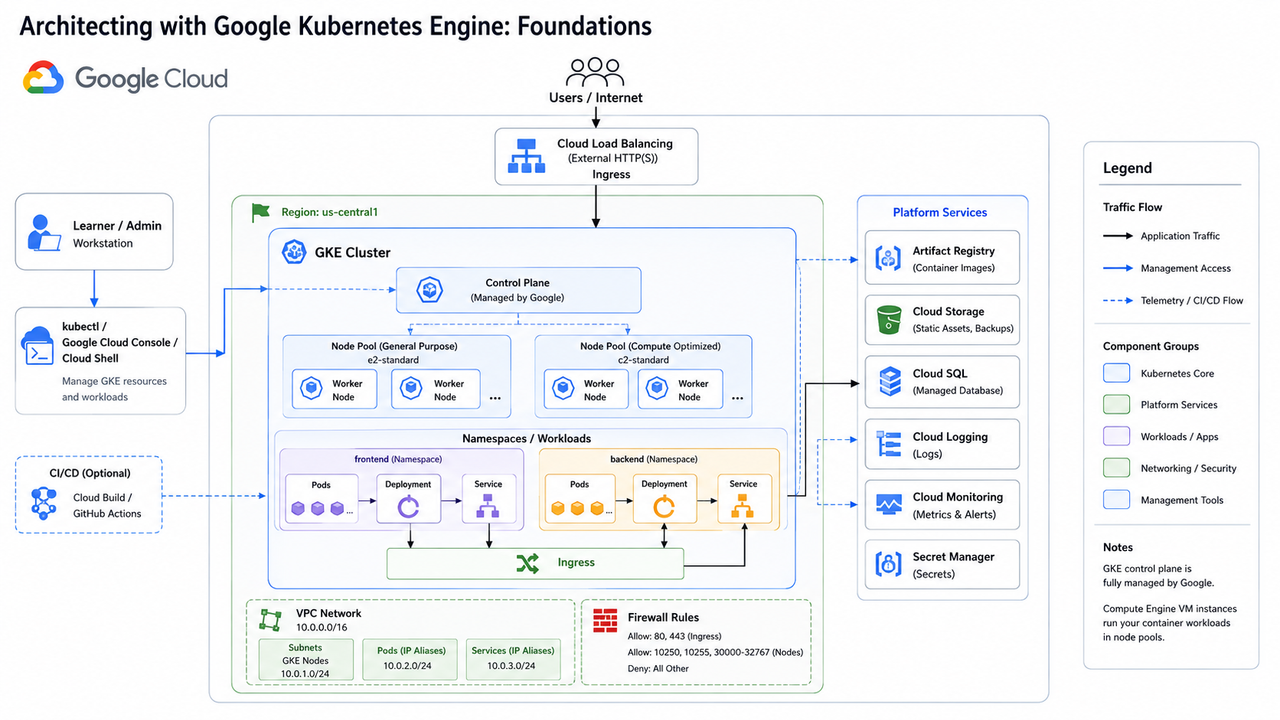
Task: Click the Legend panel title
Action: pos(1127,168)
